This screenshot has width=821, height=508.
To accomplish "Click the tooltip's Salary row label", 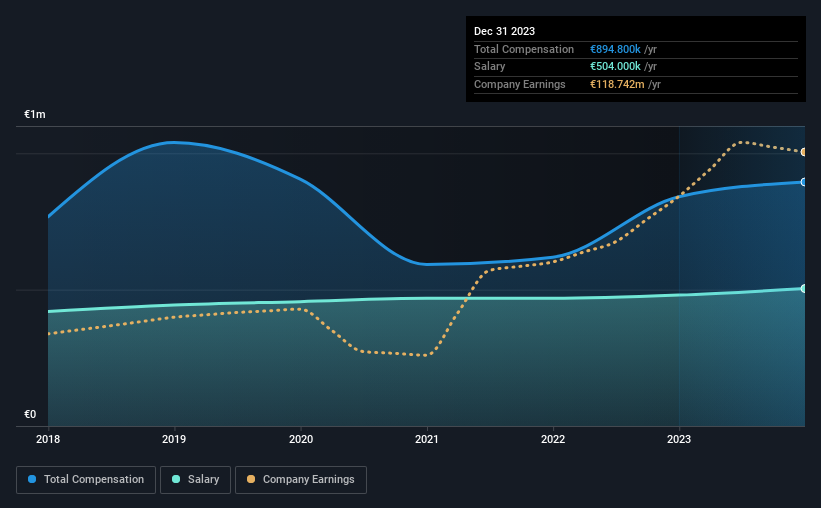I will point(490,67).
